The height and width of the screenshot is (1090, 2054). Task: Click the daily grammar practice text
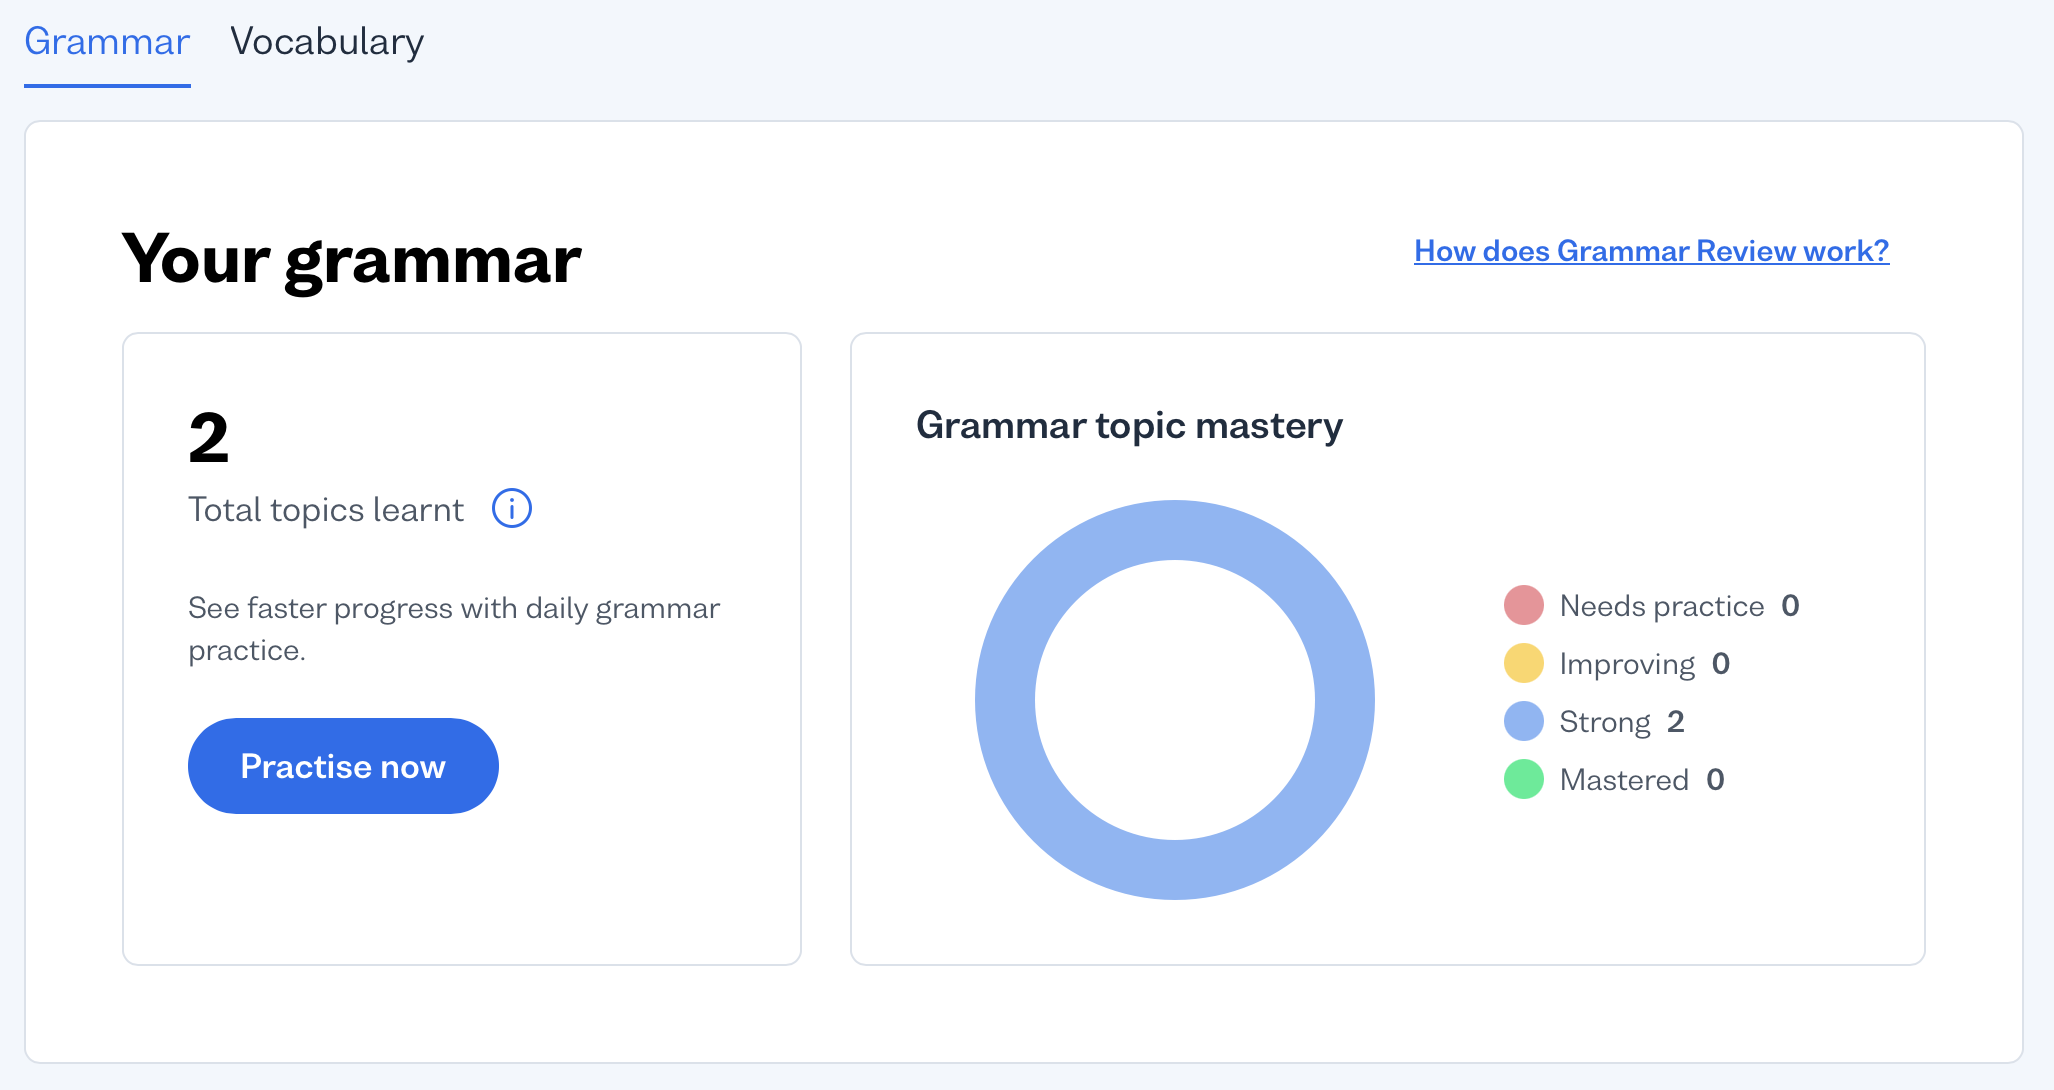[x=453, y=629]
